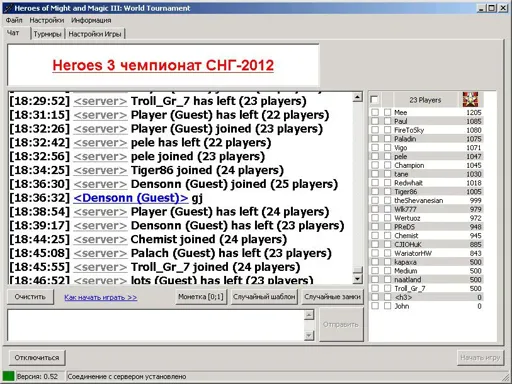Click the Монетка [0;1] button
This screenshot has width=512, height=384.
point(201,297)
